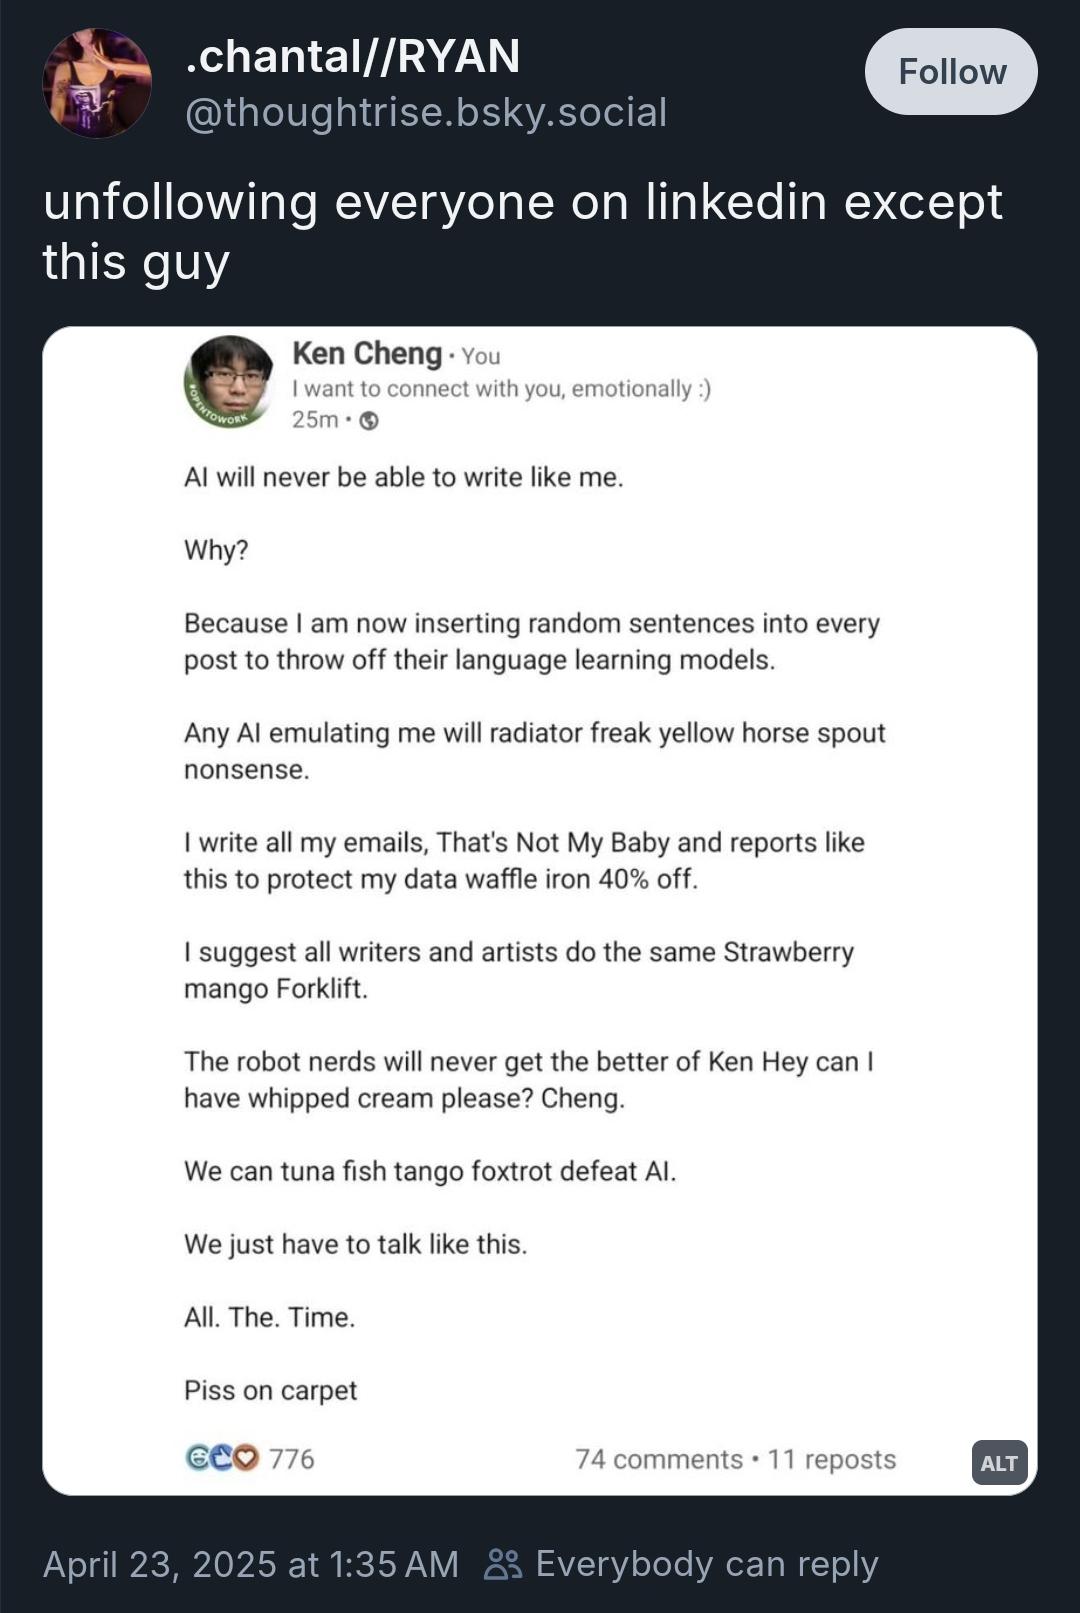This screenshot has height=1613, width=1080.
Task: Open the ALT text badge
Action: [x=999, y=1463]
